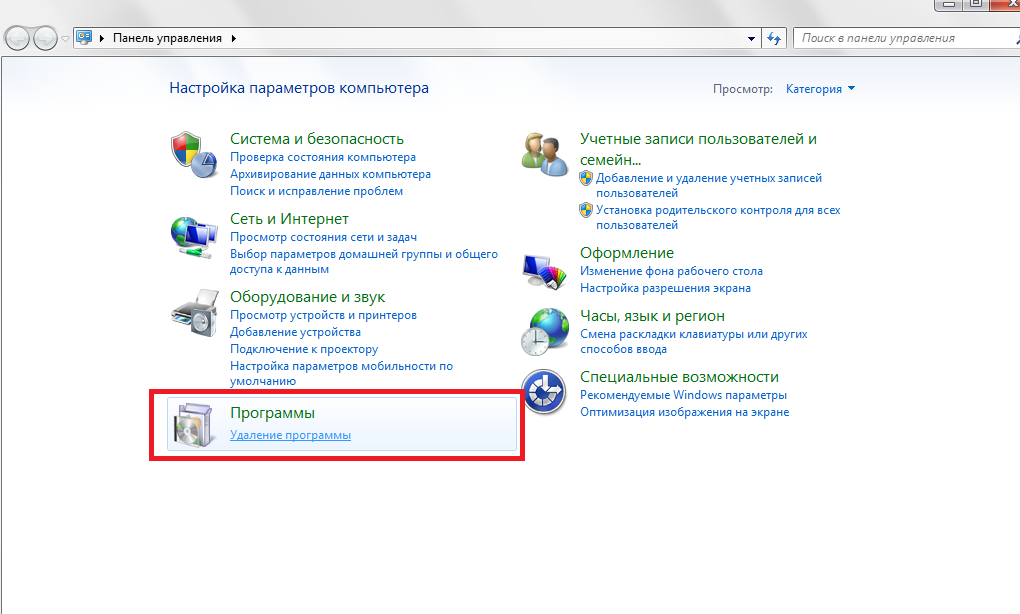Screen dimensions: 1020x614
Task: Click Оптимизация изображения на экране
Action: [x=684, y=412]
